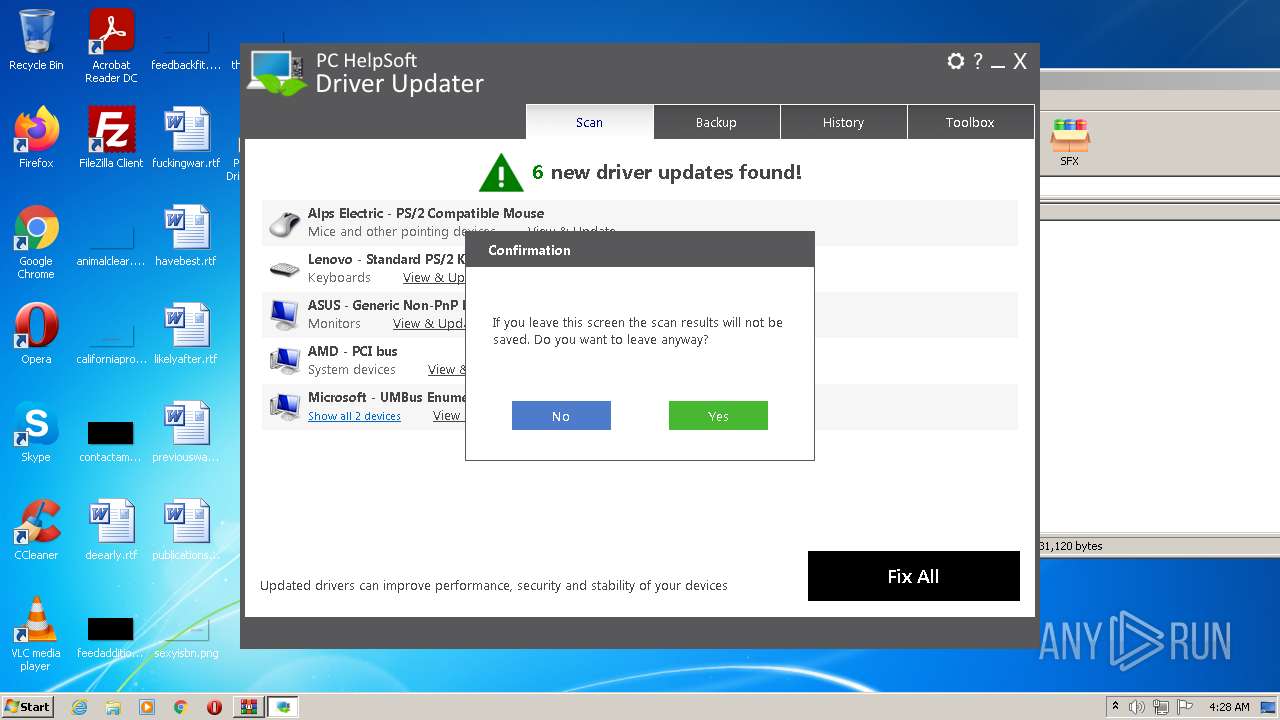
Task: Click the AMD PCI bus device icon
Action: tap(285, 361)
